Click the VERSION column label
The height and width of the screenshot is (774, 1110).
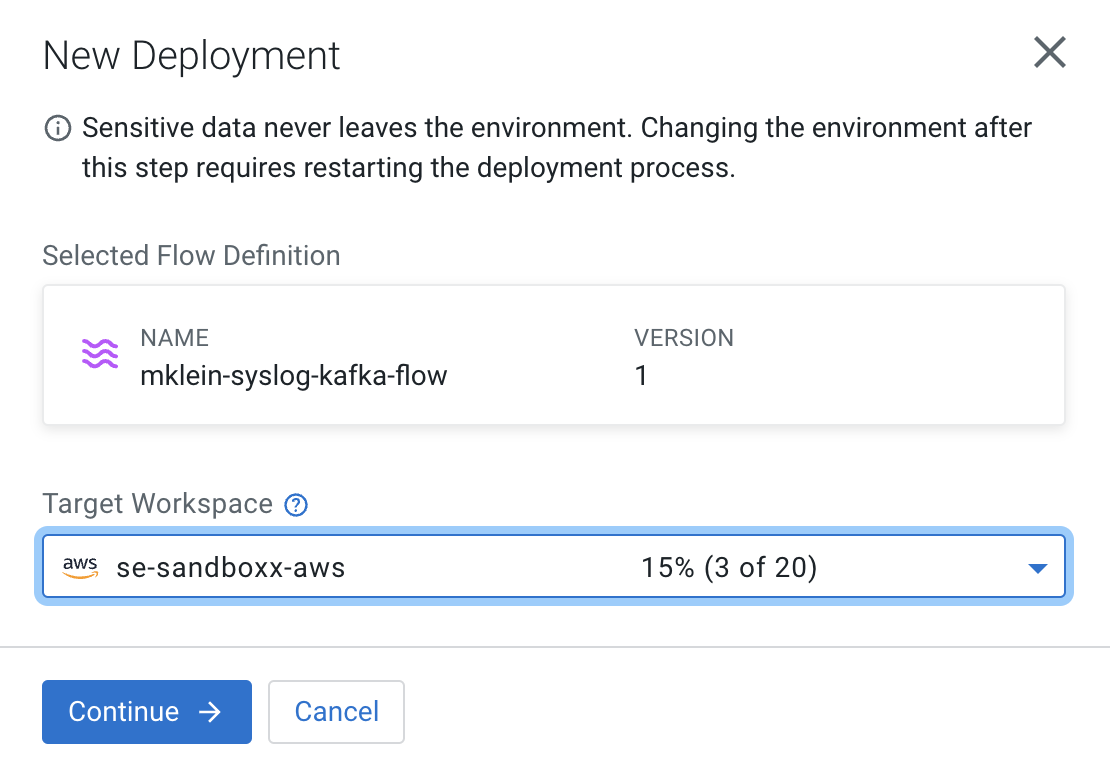pos(684,338)
